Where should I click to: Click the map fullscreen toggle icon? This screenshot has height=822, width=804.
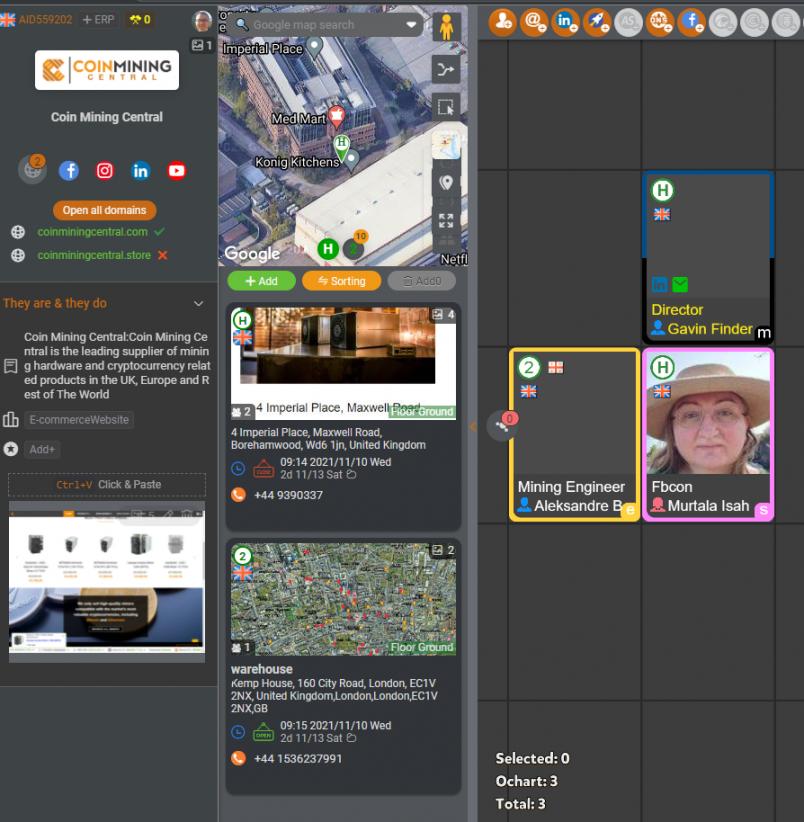coord(446,221)
